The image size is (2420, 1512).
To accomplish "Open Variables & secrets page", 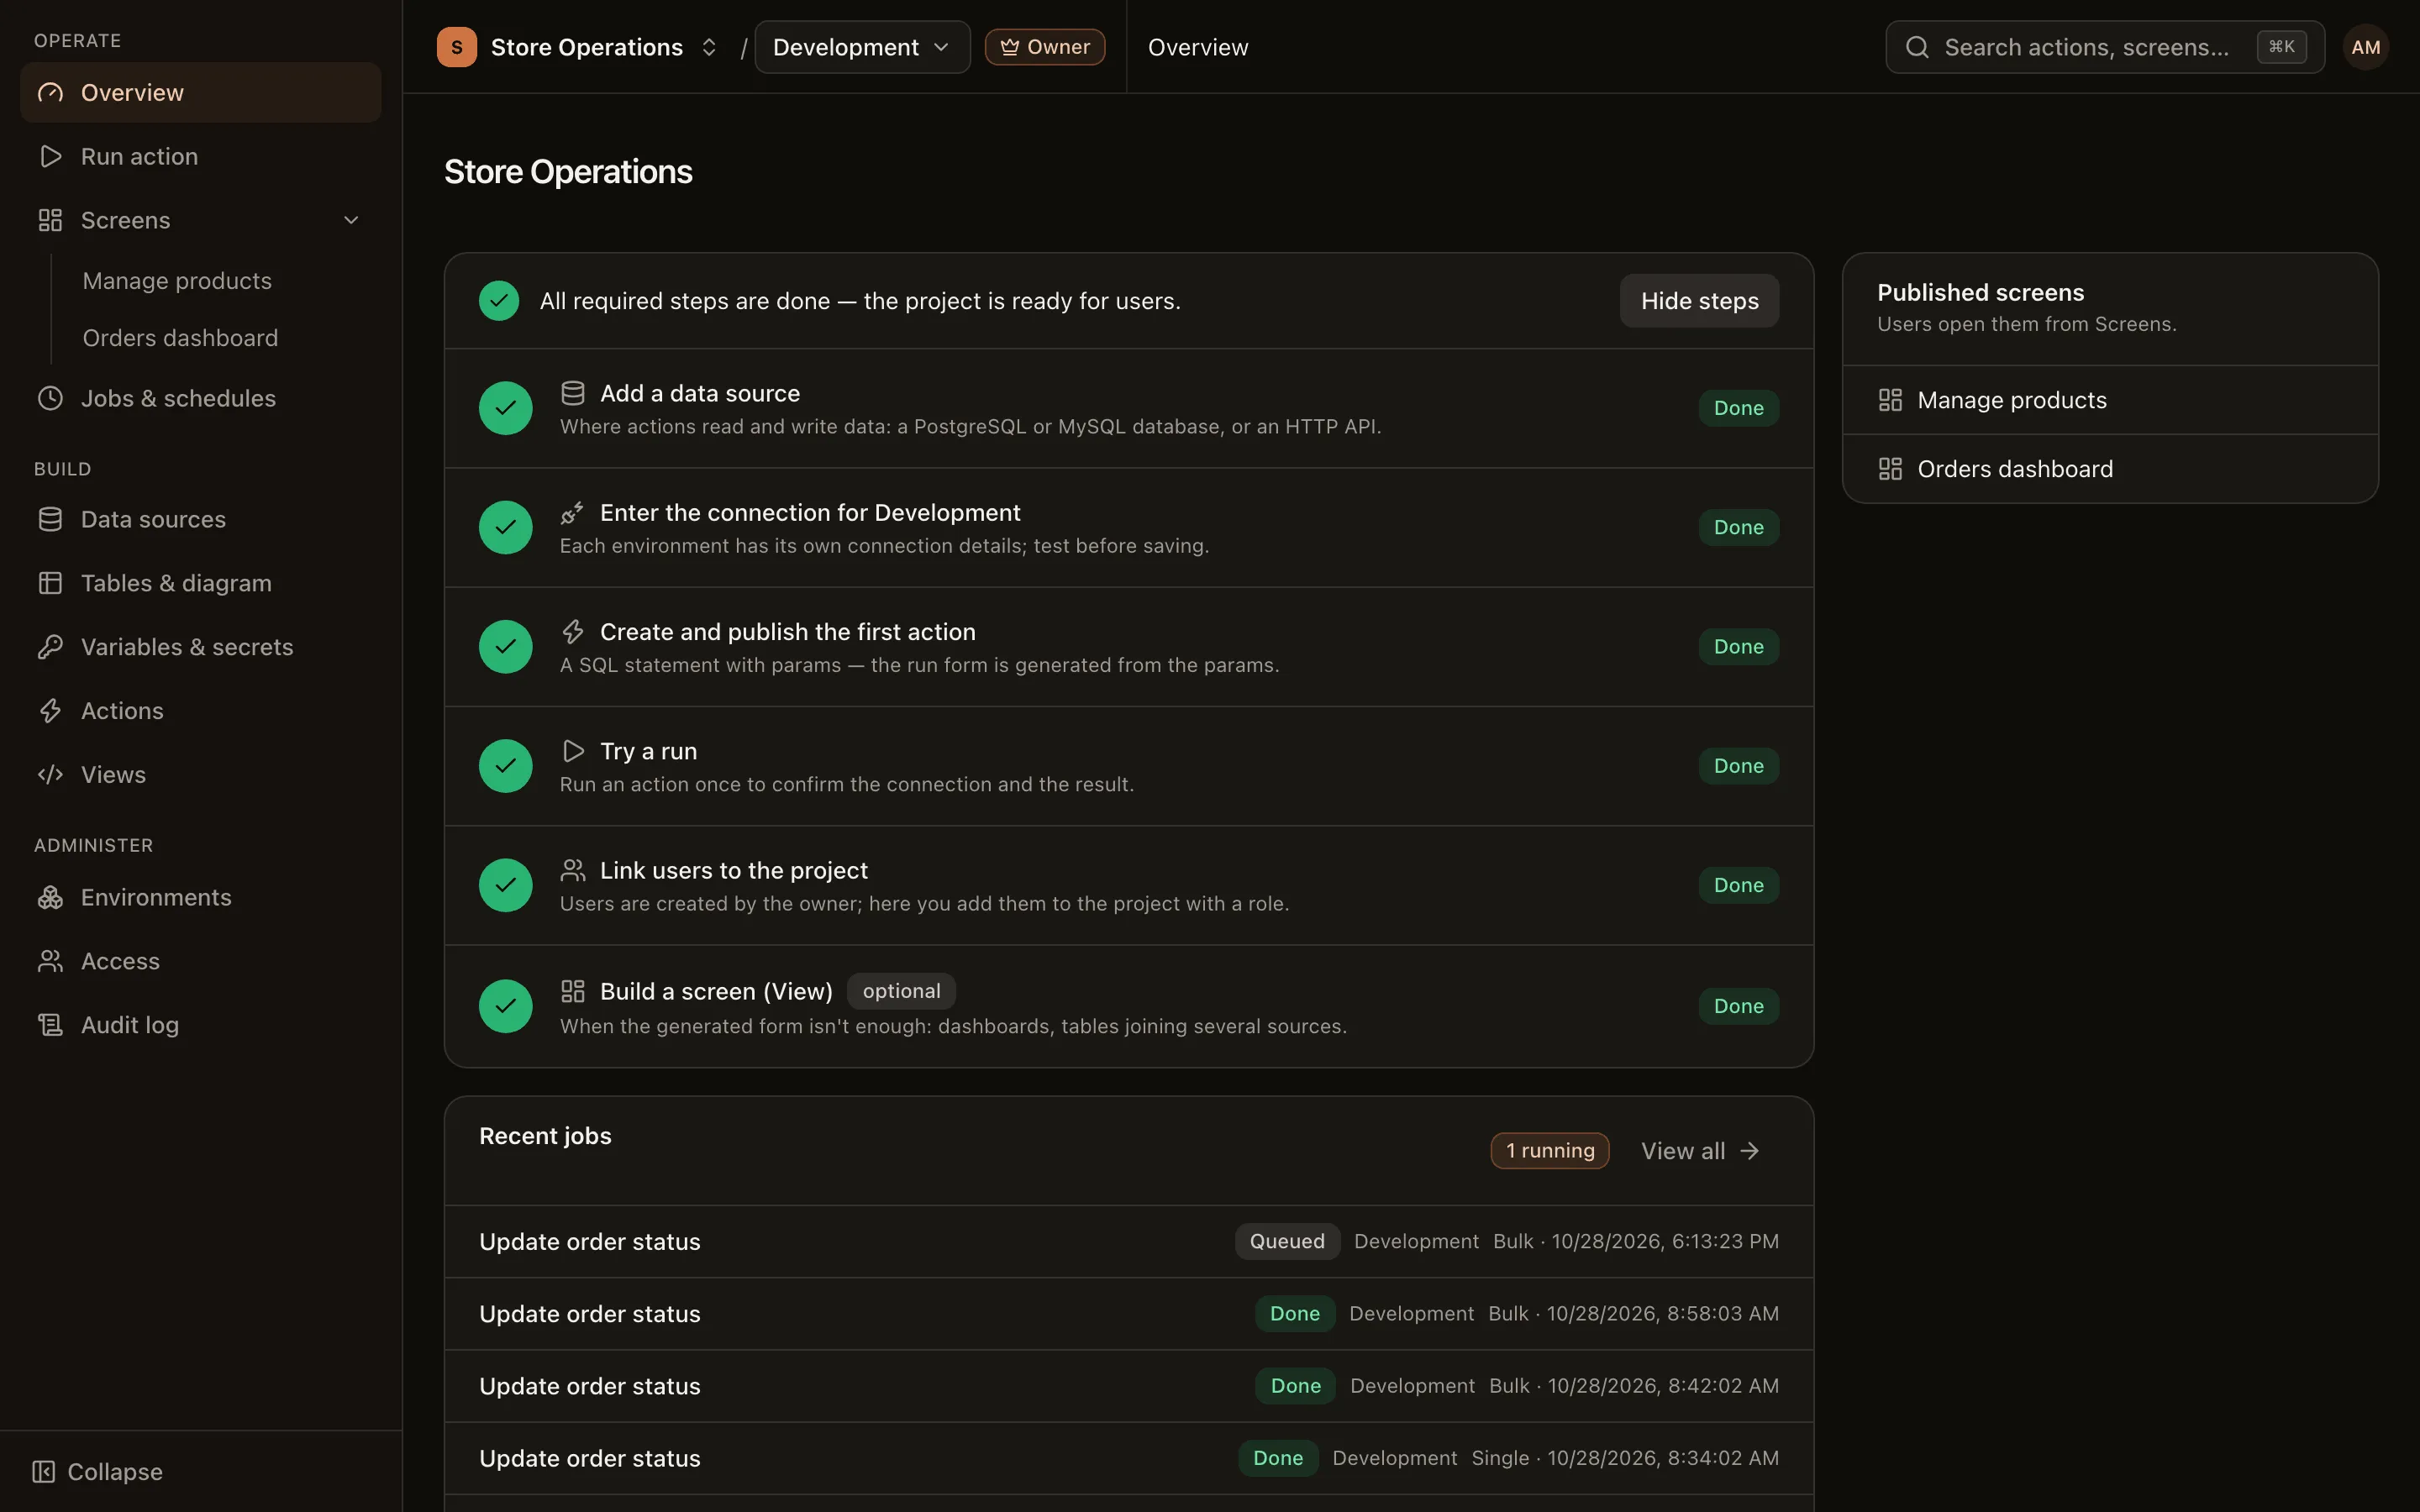I will coord(200,647).
